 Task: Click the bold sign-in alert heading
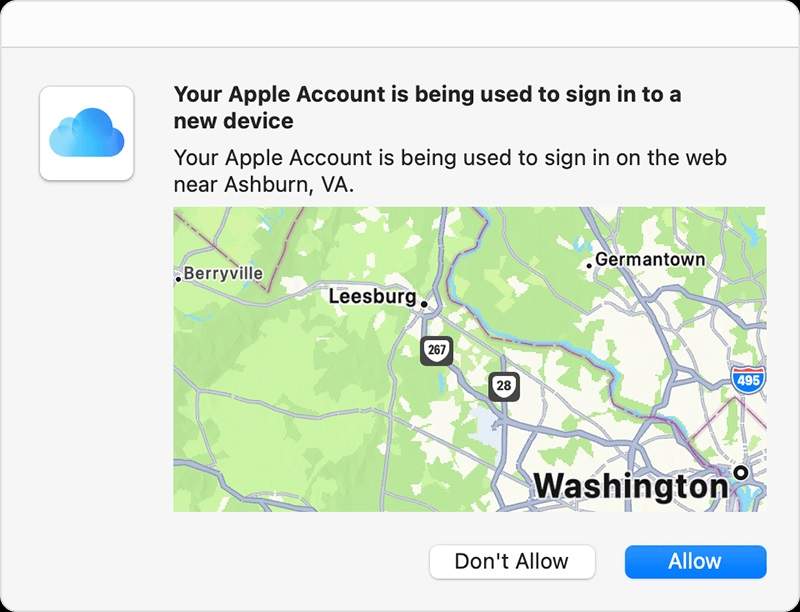[x=428, y=107]
